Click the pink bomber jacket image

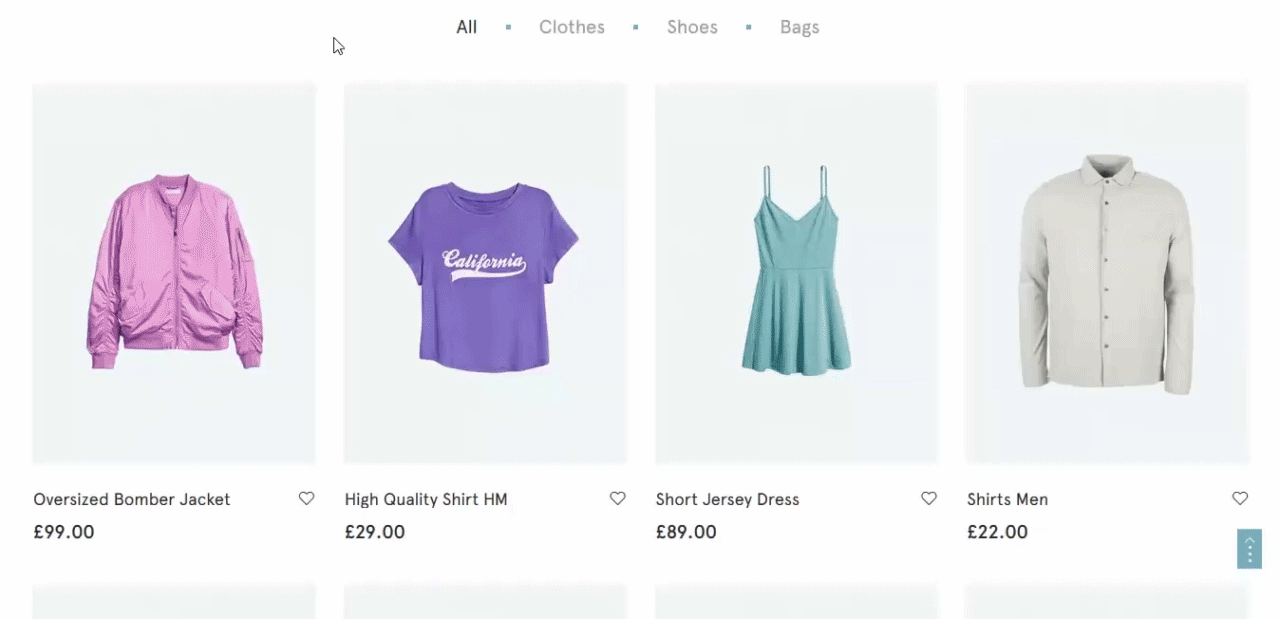[174, 273]
